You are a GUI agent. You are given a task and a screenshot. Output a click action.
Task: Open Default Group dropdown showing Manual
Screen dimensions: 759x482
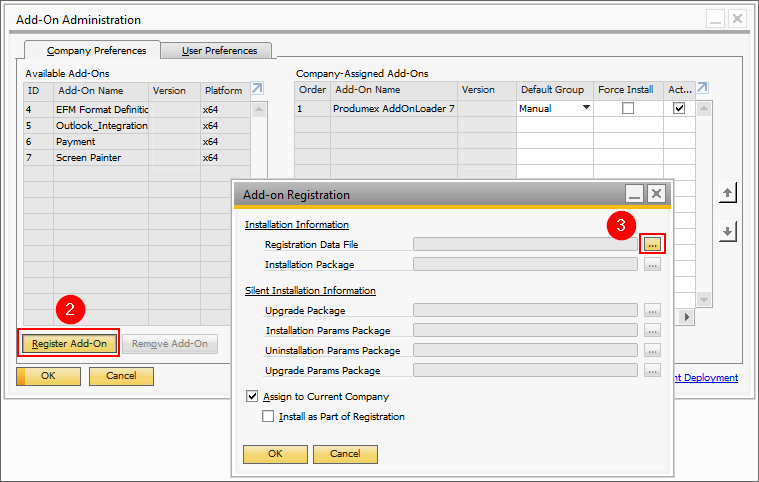[x=585, y=108]
